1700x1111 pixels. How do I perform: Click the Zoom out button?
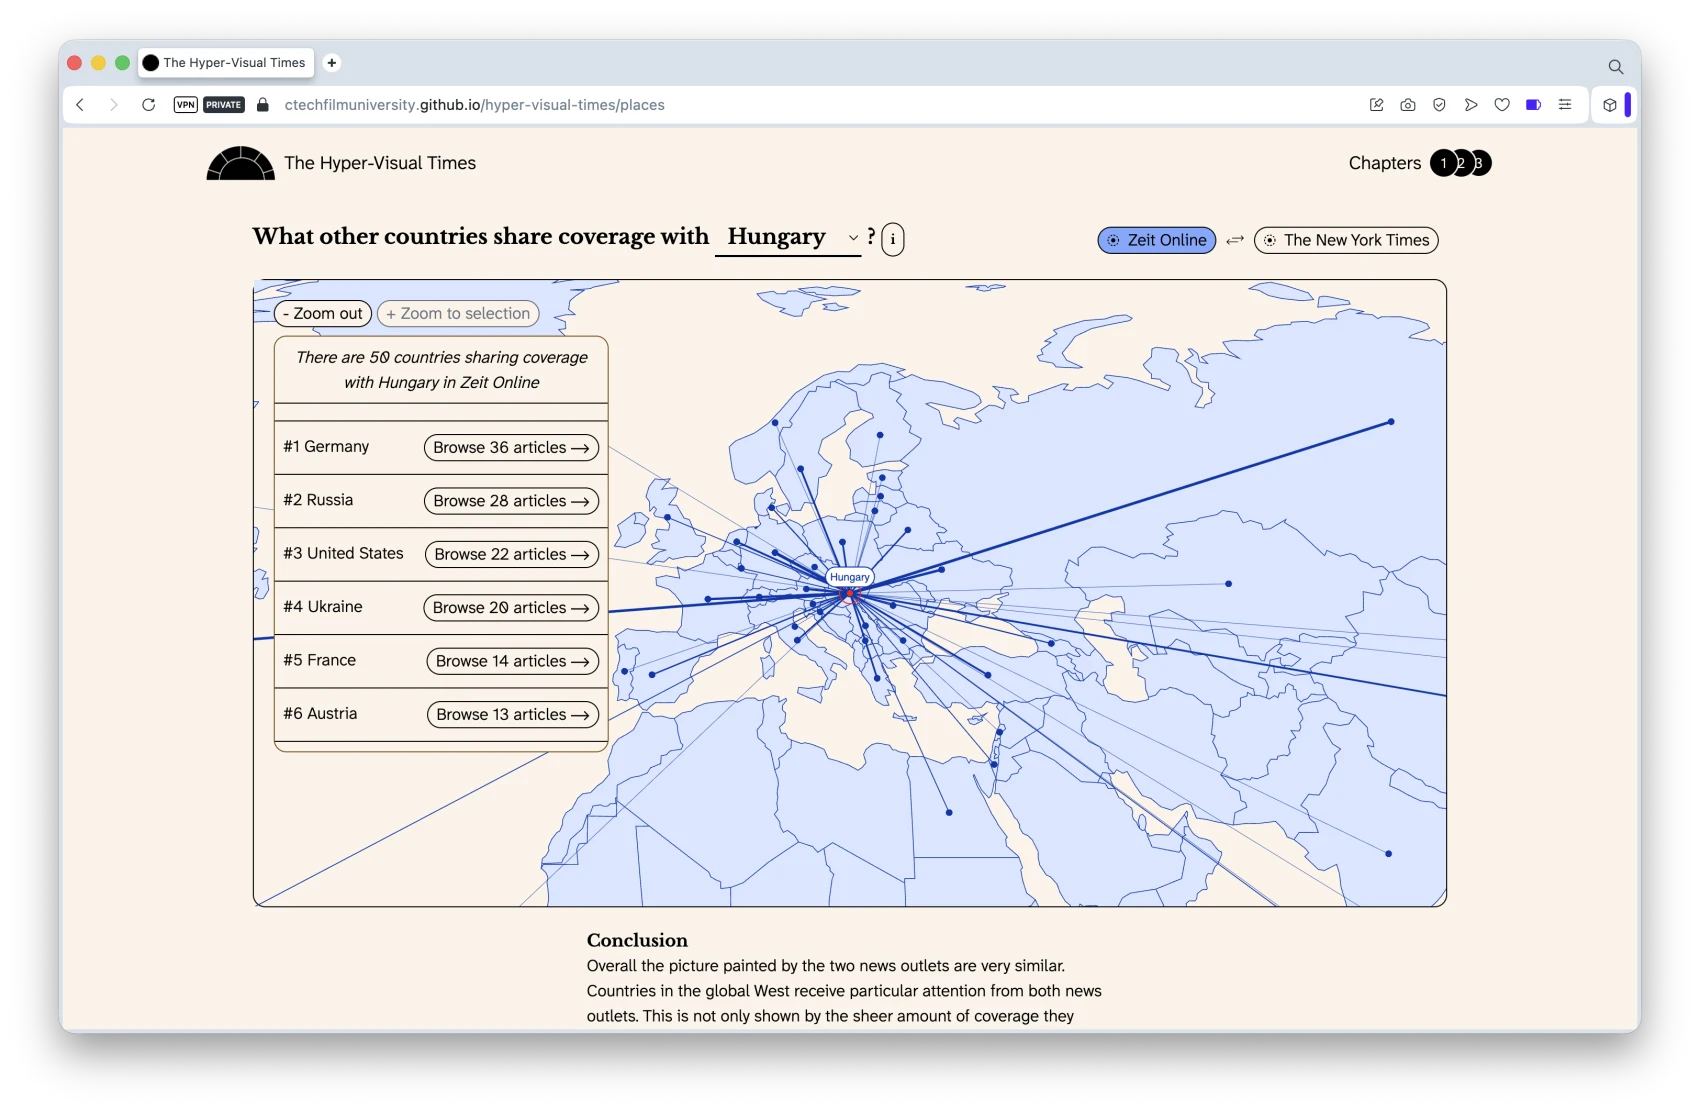(x=323, y=314)
